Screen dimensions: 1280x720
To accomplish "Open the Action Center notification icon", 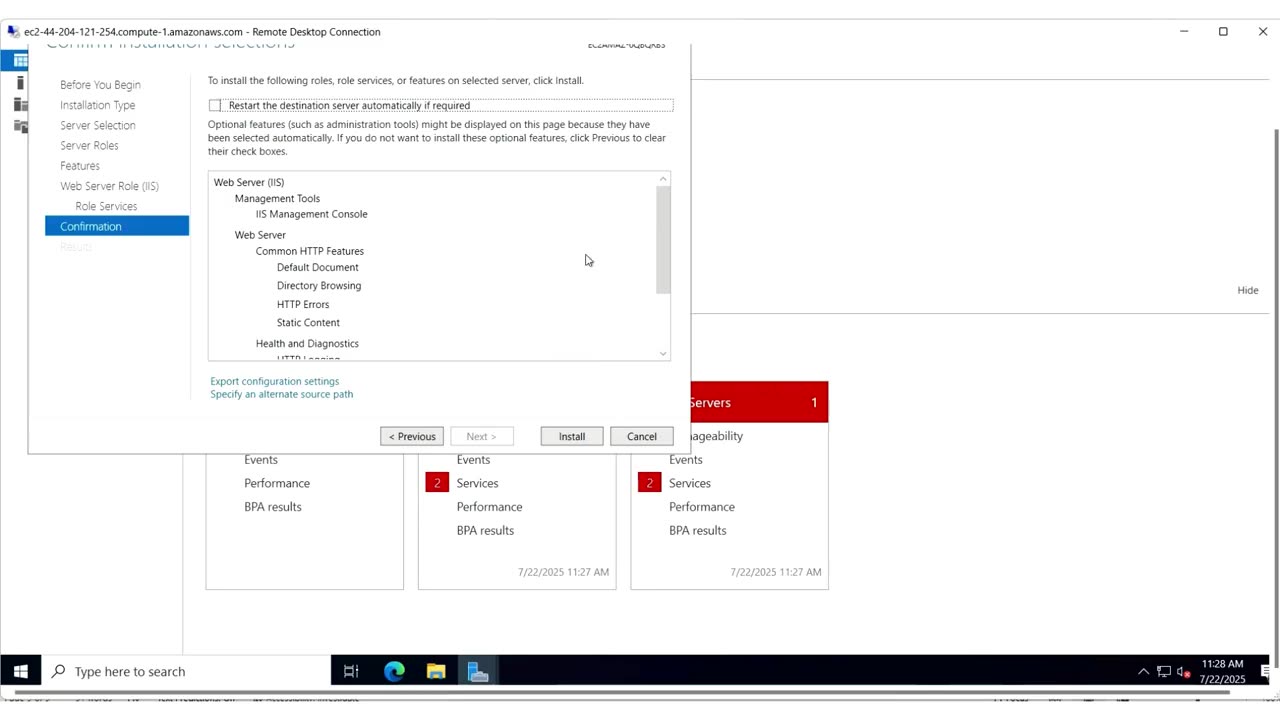I will 1266,672.
